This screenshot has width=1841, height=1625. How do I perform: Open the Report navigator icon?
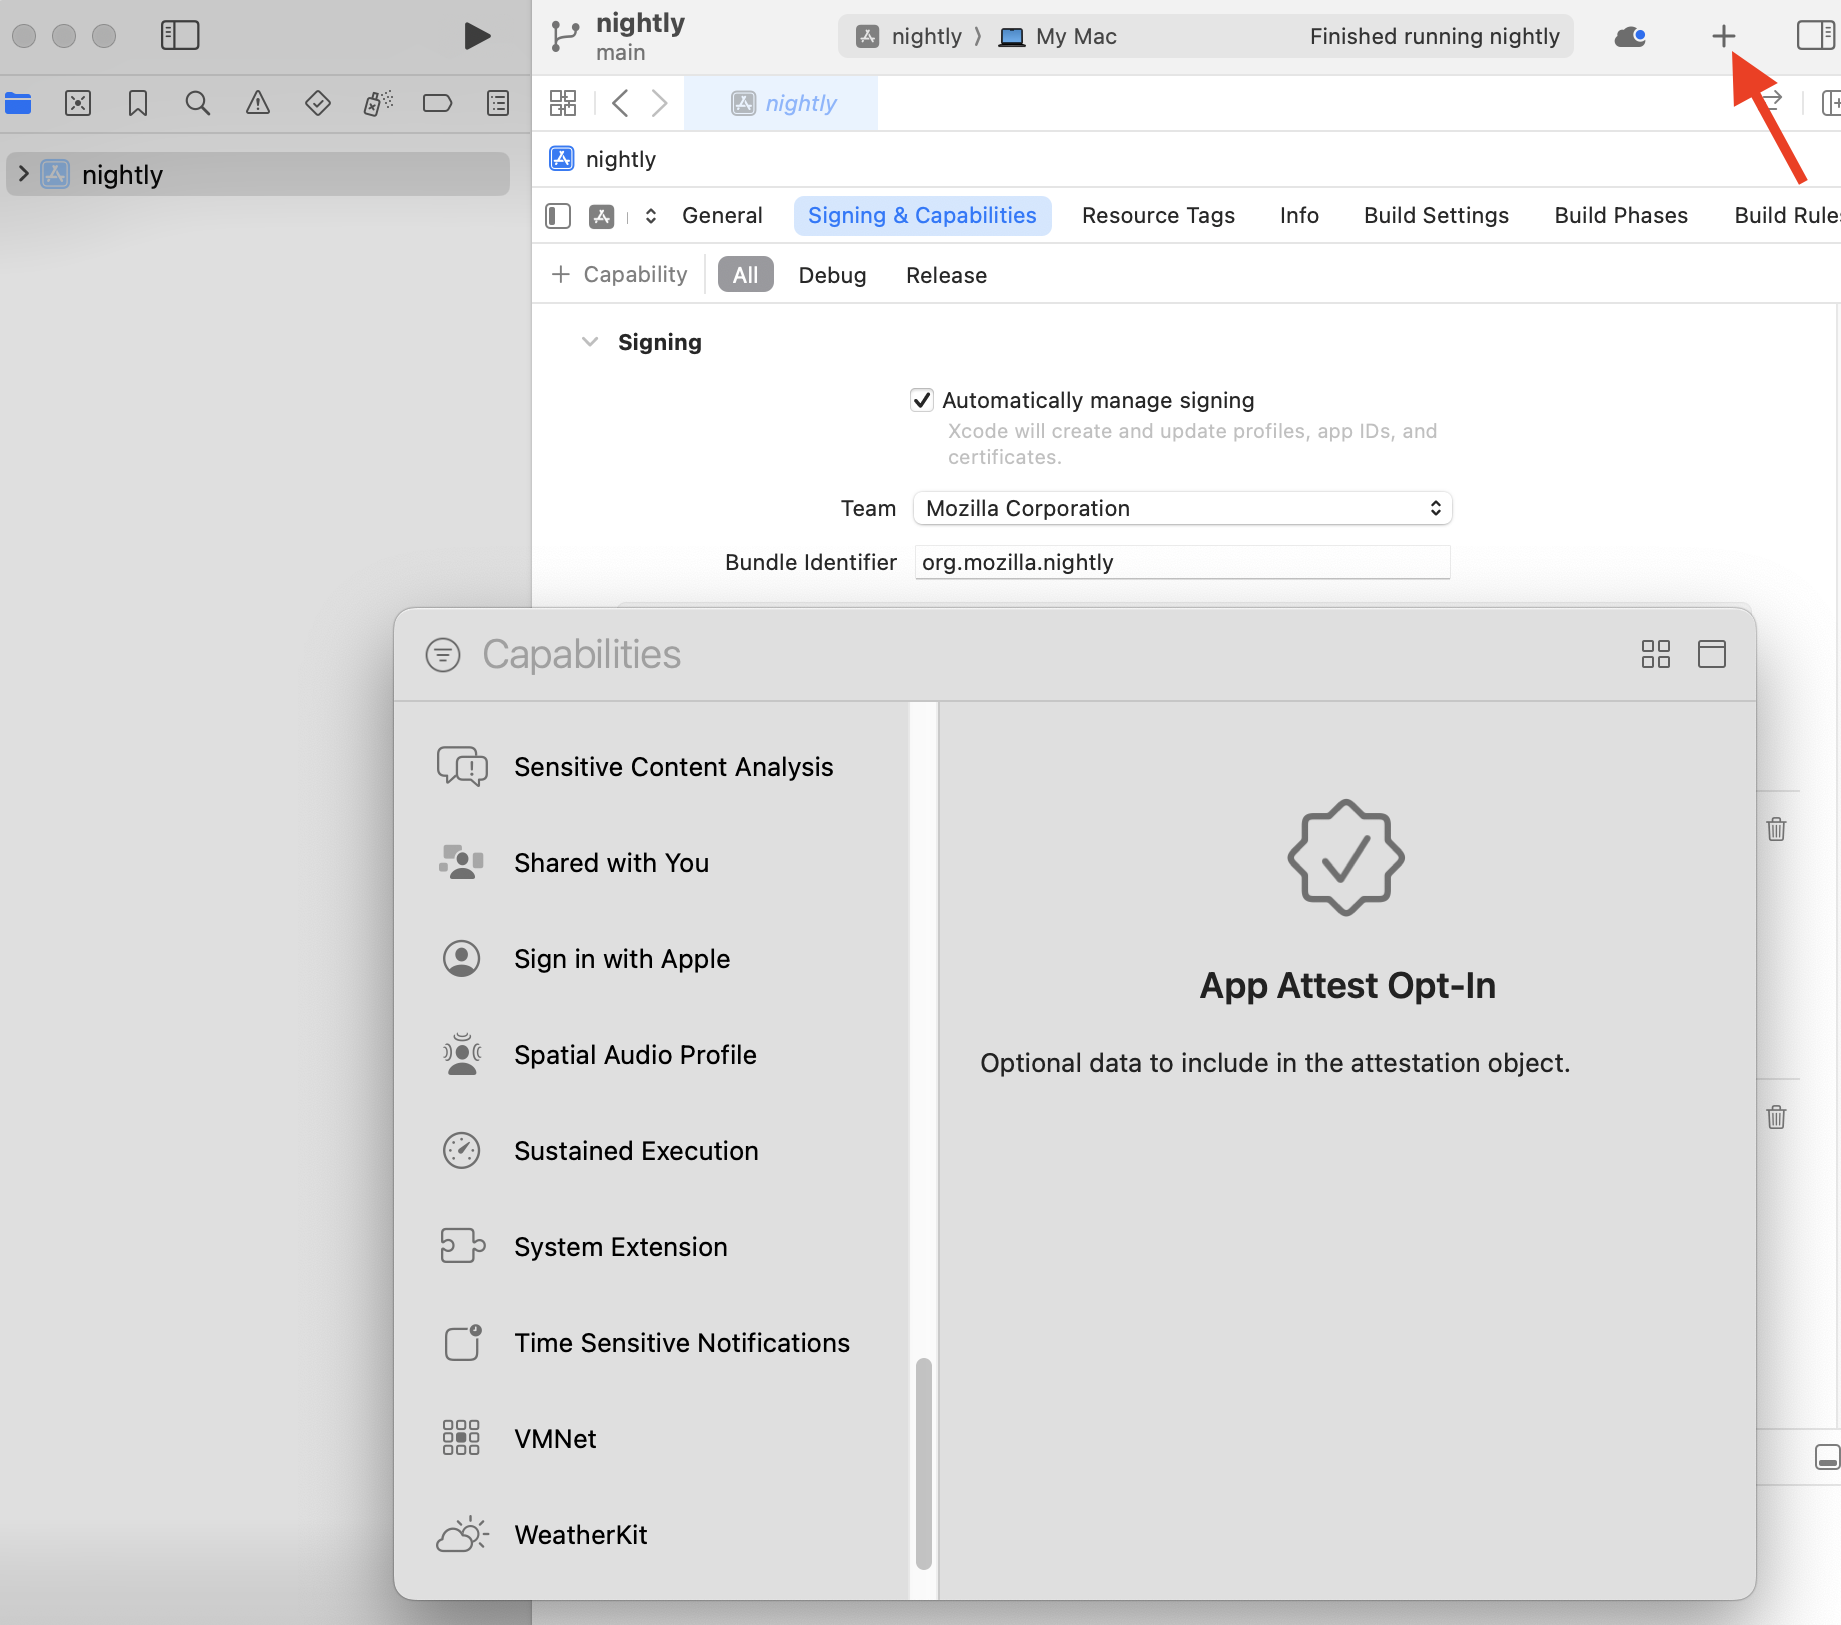click(497, 103)
